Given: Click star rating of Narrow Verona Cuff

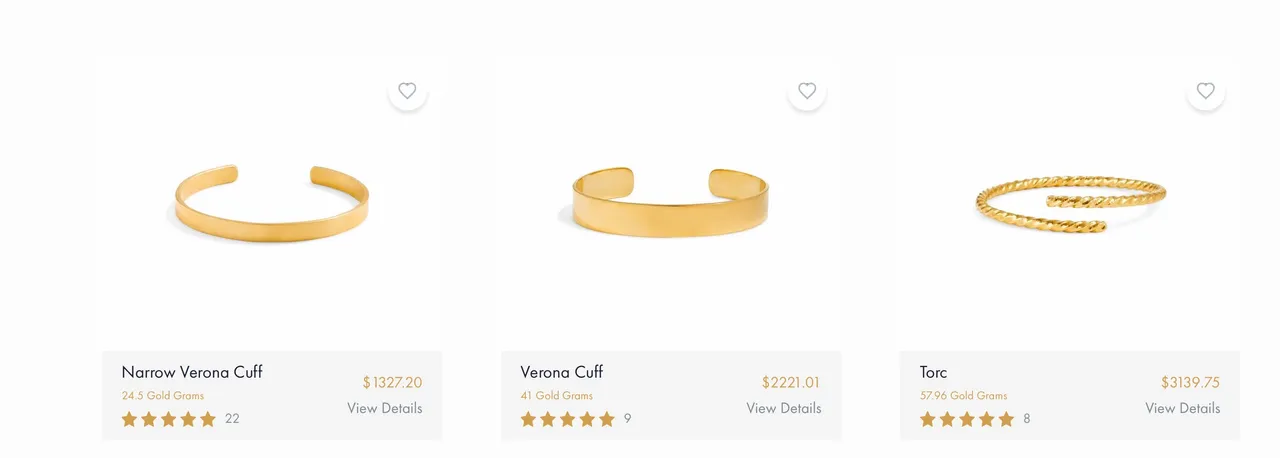Looking at the screenshot, I should (169, 419).
